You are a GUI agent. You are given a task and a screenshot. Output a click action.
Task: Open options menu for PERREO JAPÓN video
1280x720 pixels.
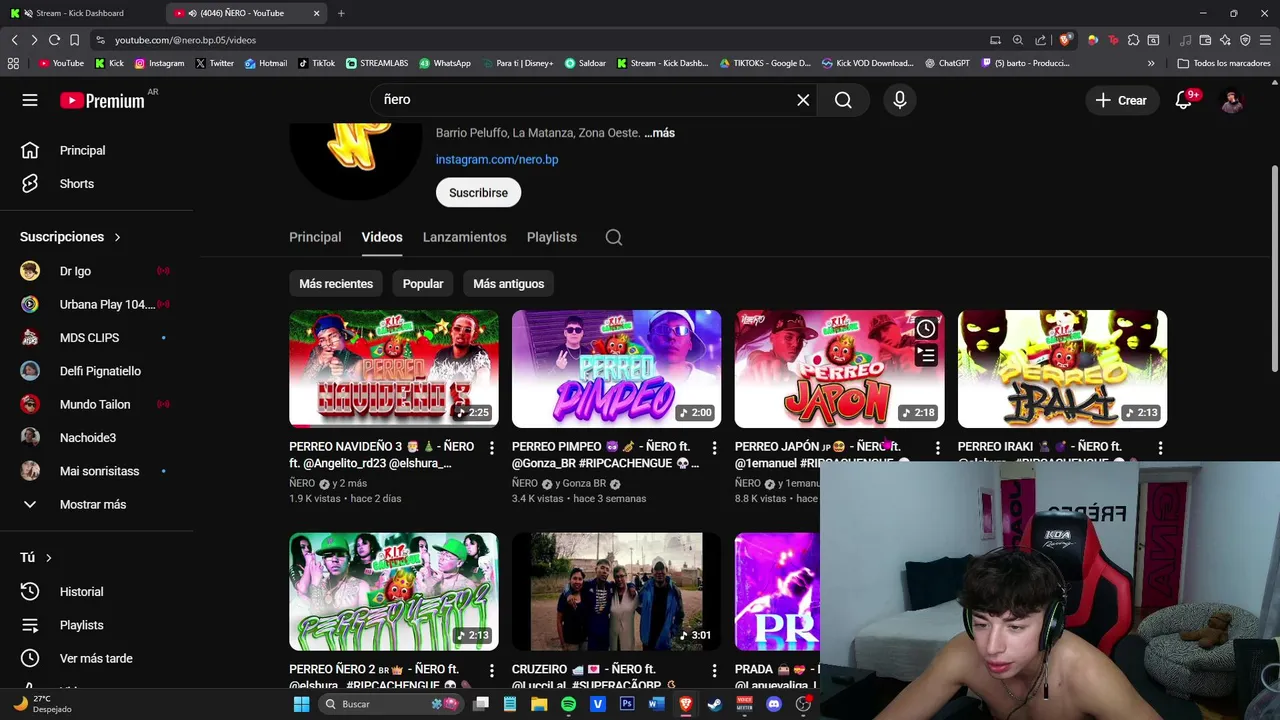(x=937, y=448)
